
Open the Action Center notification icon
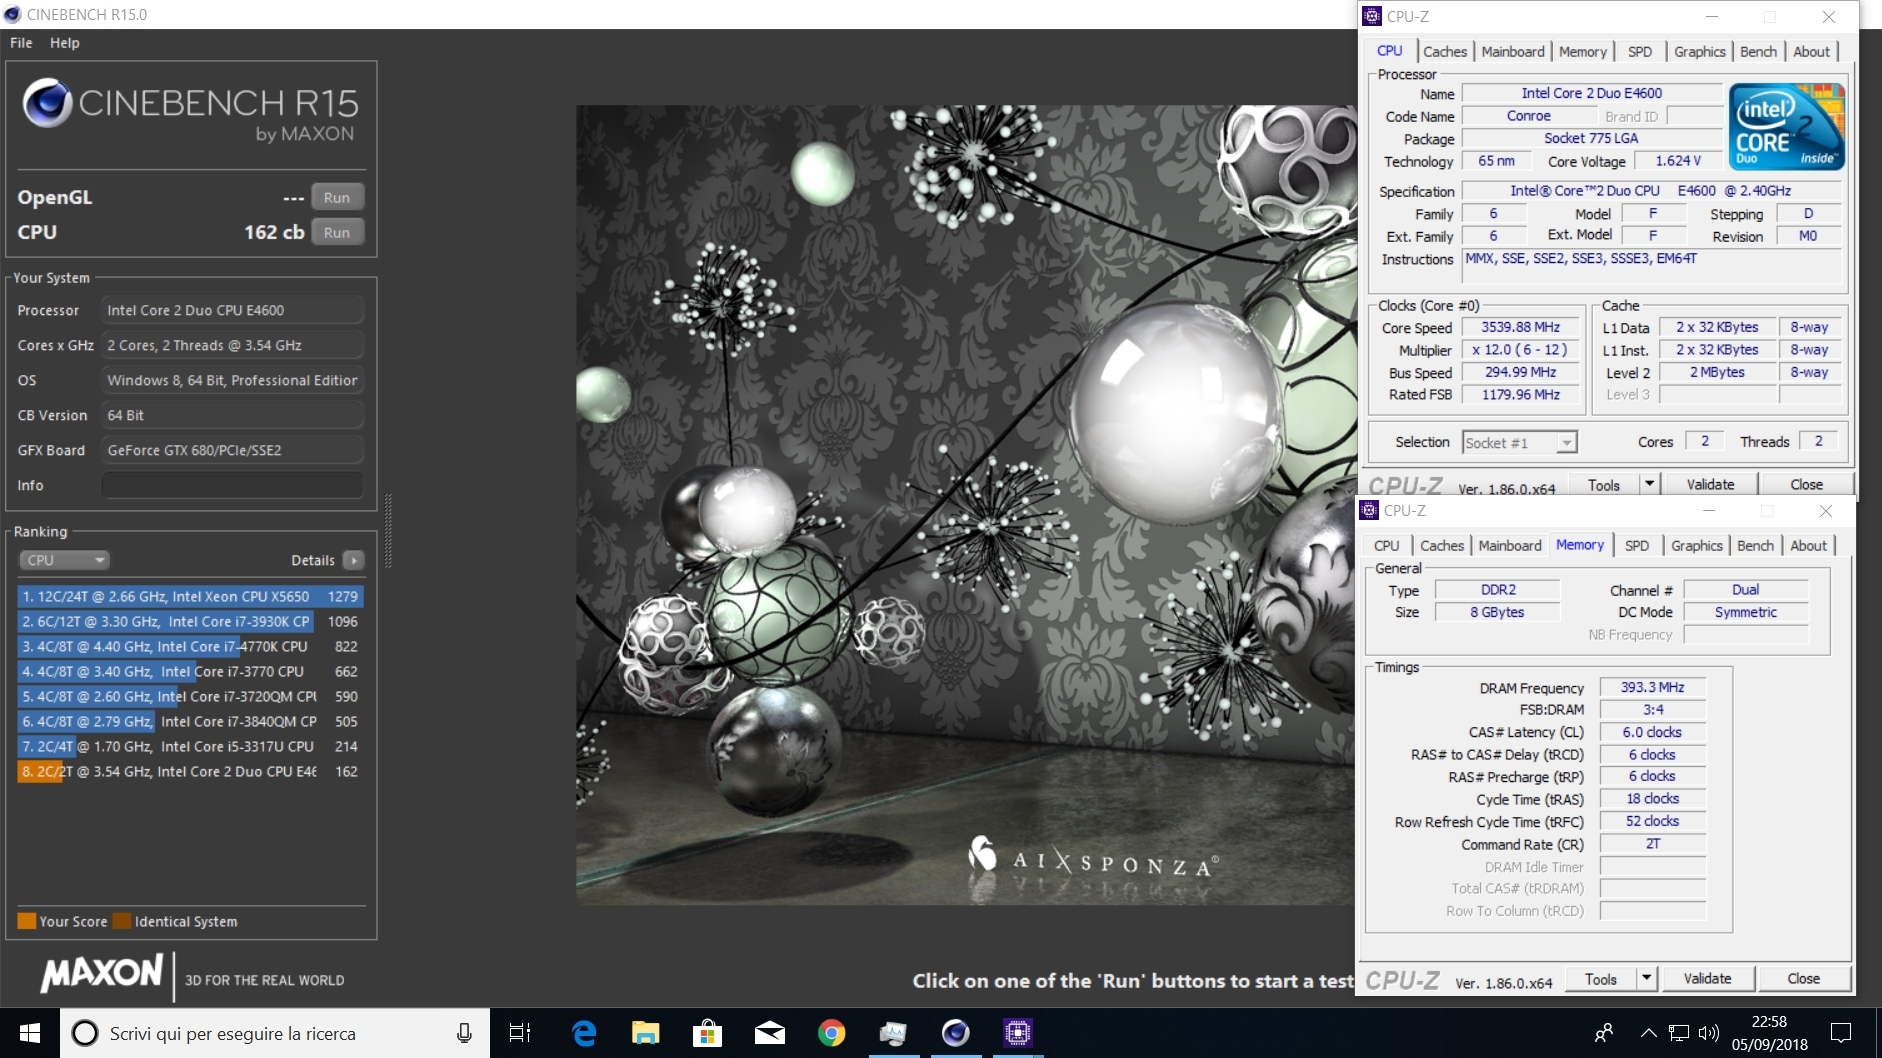pos(1841,1033)
